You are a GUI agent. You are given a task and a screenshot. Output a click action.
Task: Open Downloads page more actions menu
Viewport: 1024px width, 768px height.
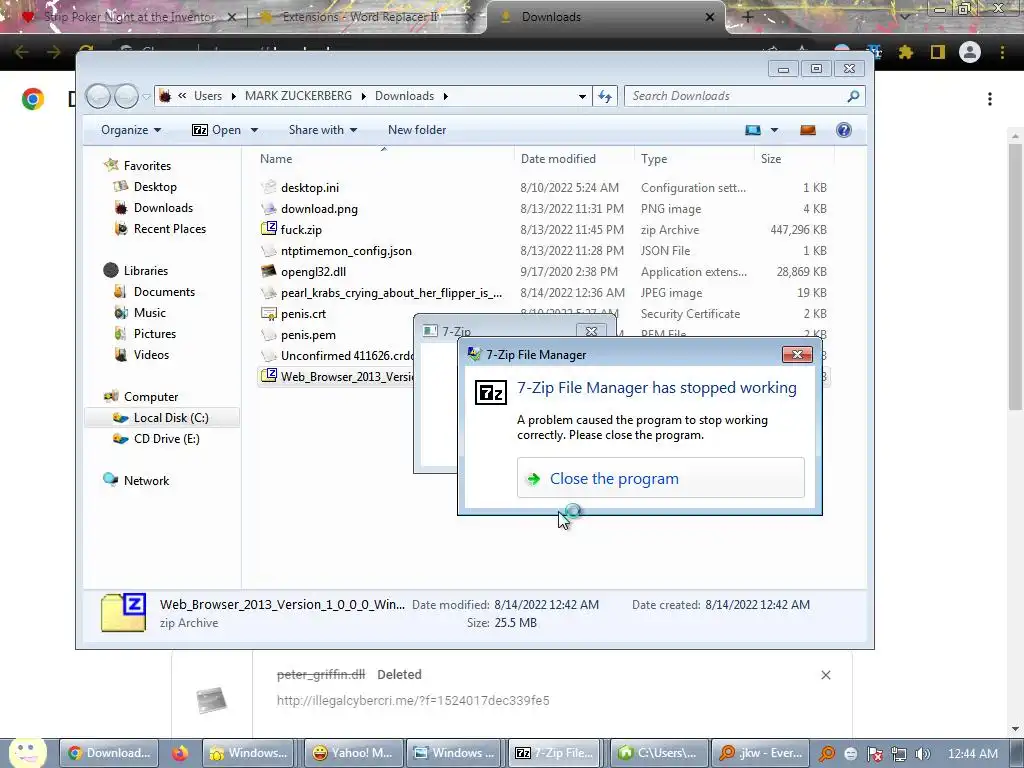click(x=990, y=99)
